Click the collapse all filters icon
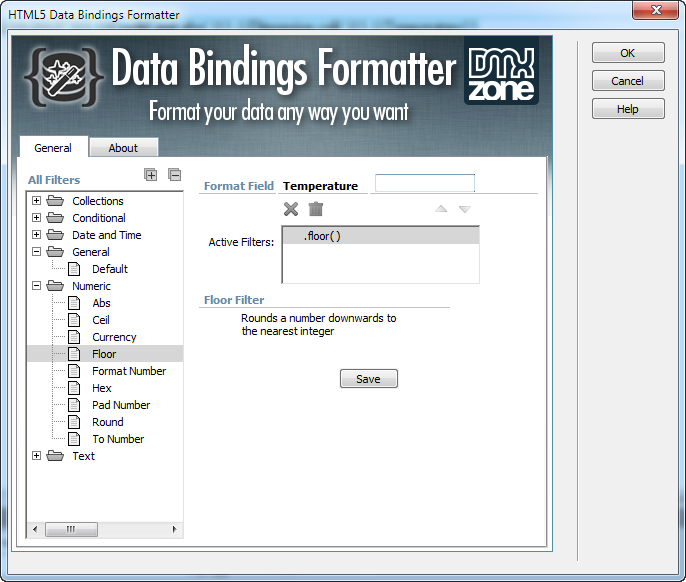This screenshot has width=686, height=582. pyautogui.click(x=175, y=175)
